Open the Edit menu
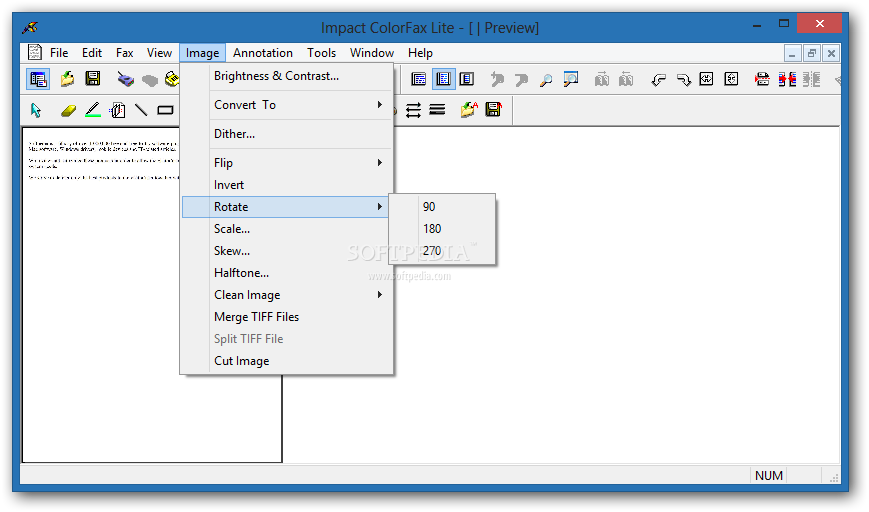The width and height of the screenshot is (869, 512). 92,53
